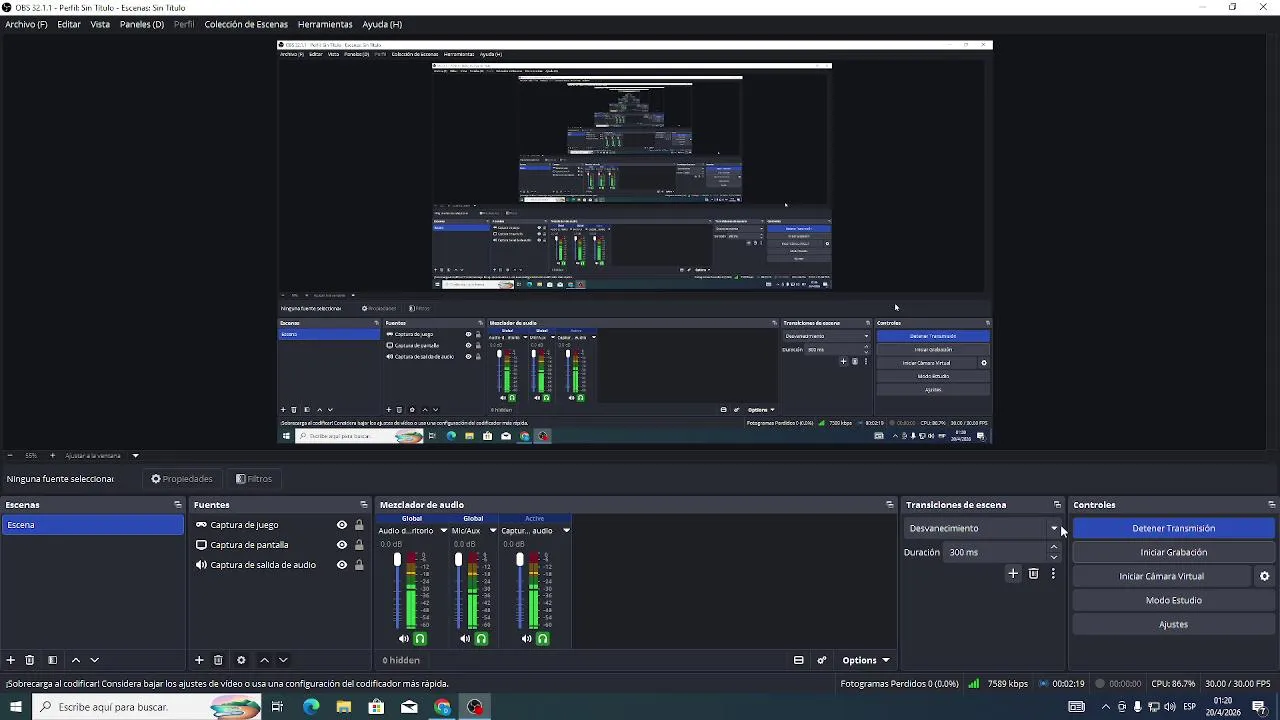The height and width of the screenshot is (720, 1280).
Task: Mute the Audio del escritorio channel
Action: click(x=404, y=639)
